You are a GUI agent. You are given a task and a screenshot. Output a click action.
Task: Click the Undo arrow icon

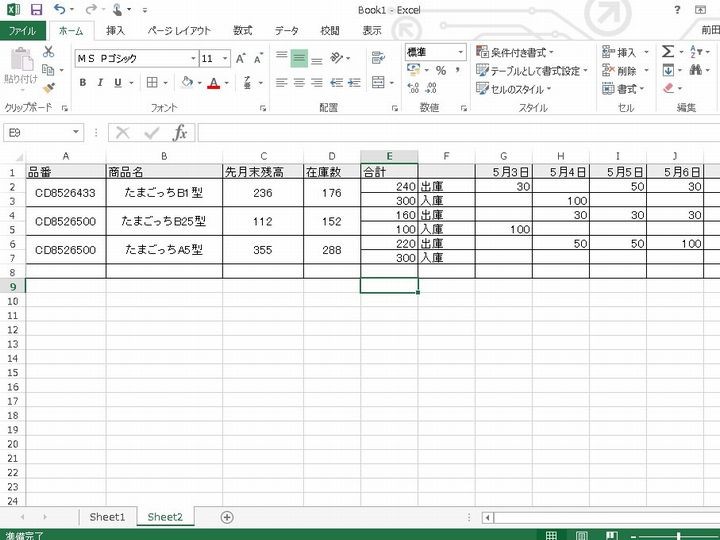(x=60, y=10)
